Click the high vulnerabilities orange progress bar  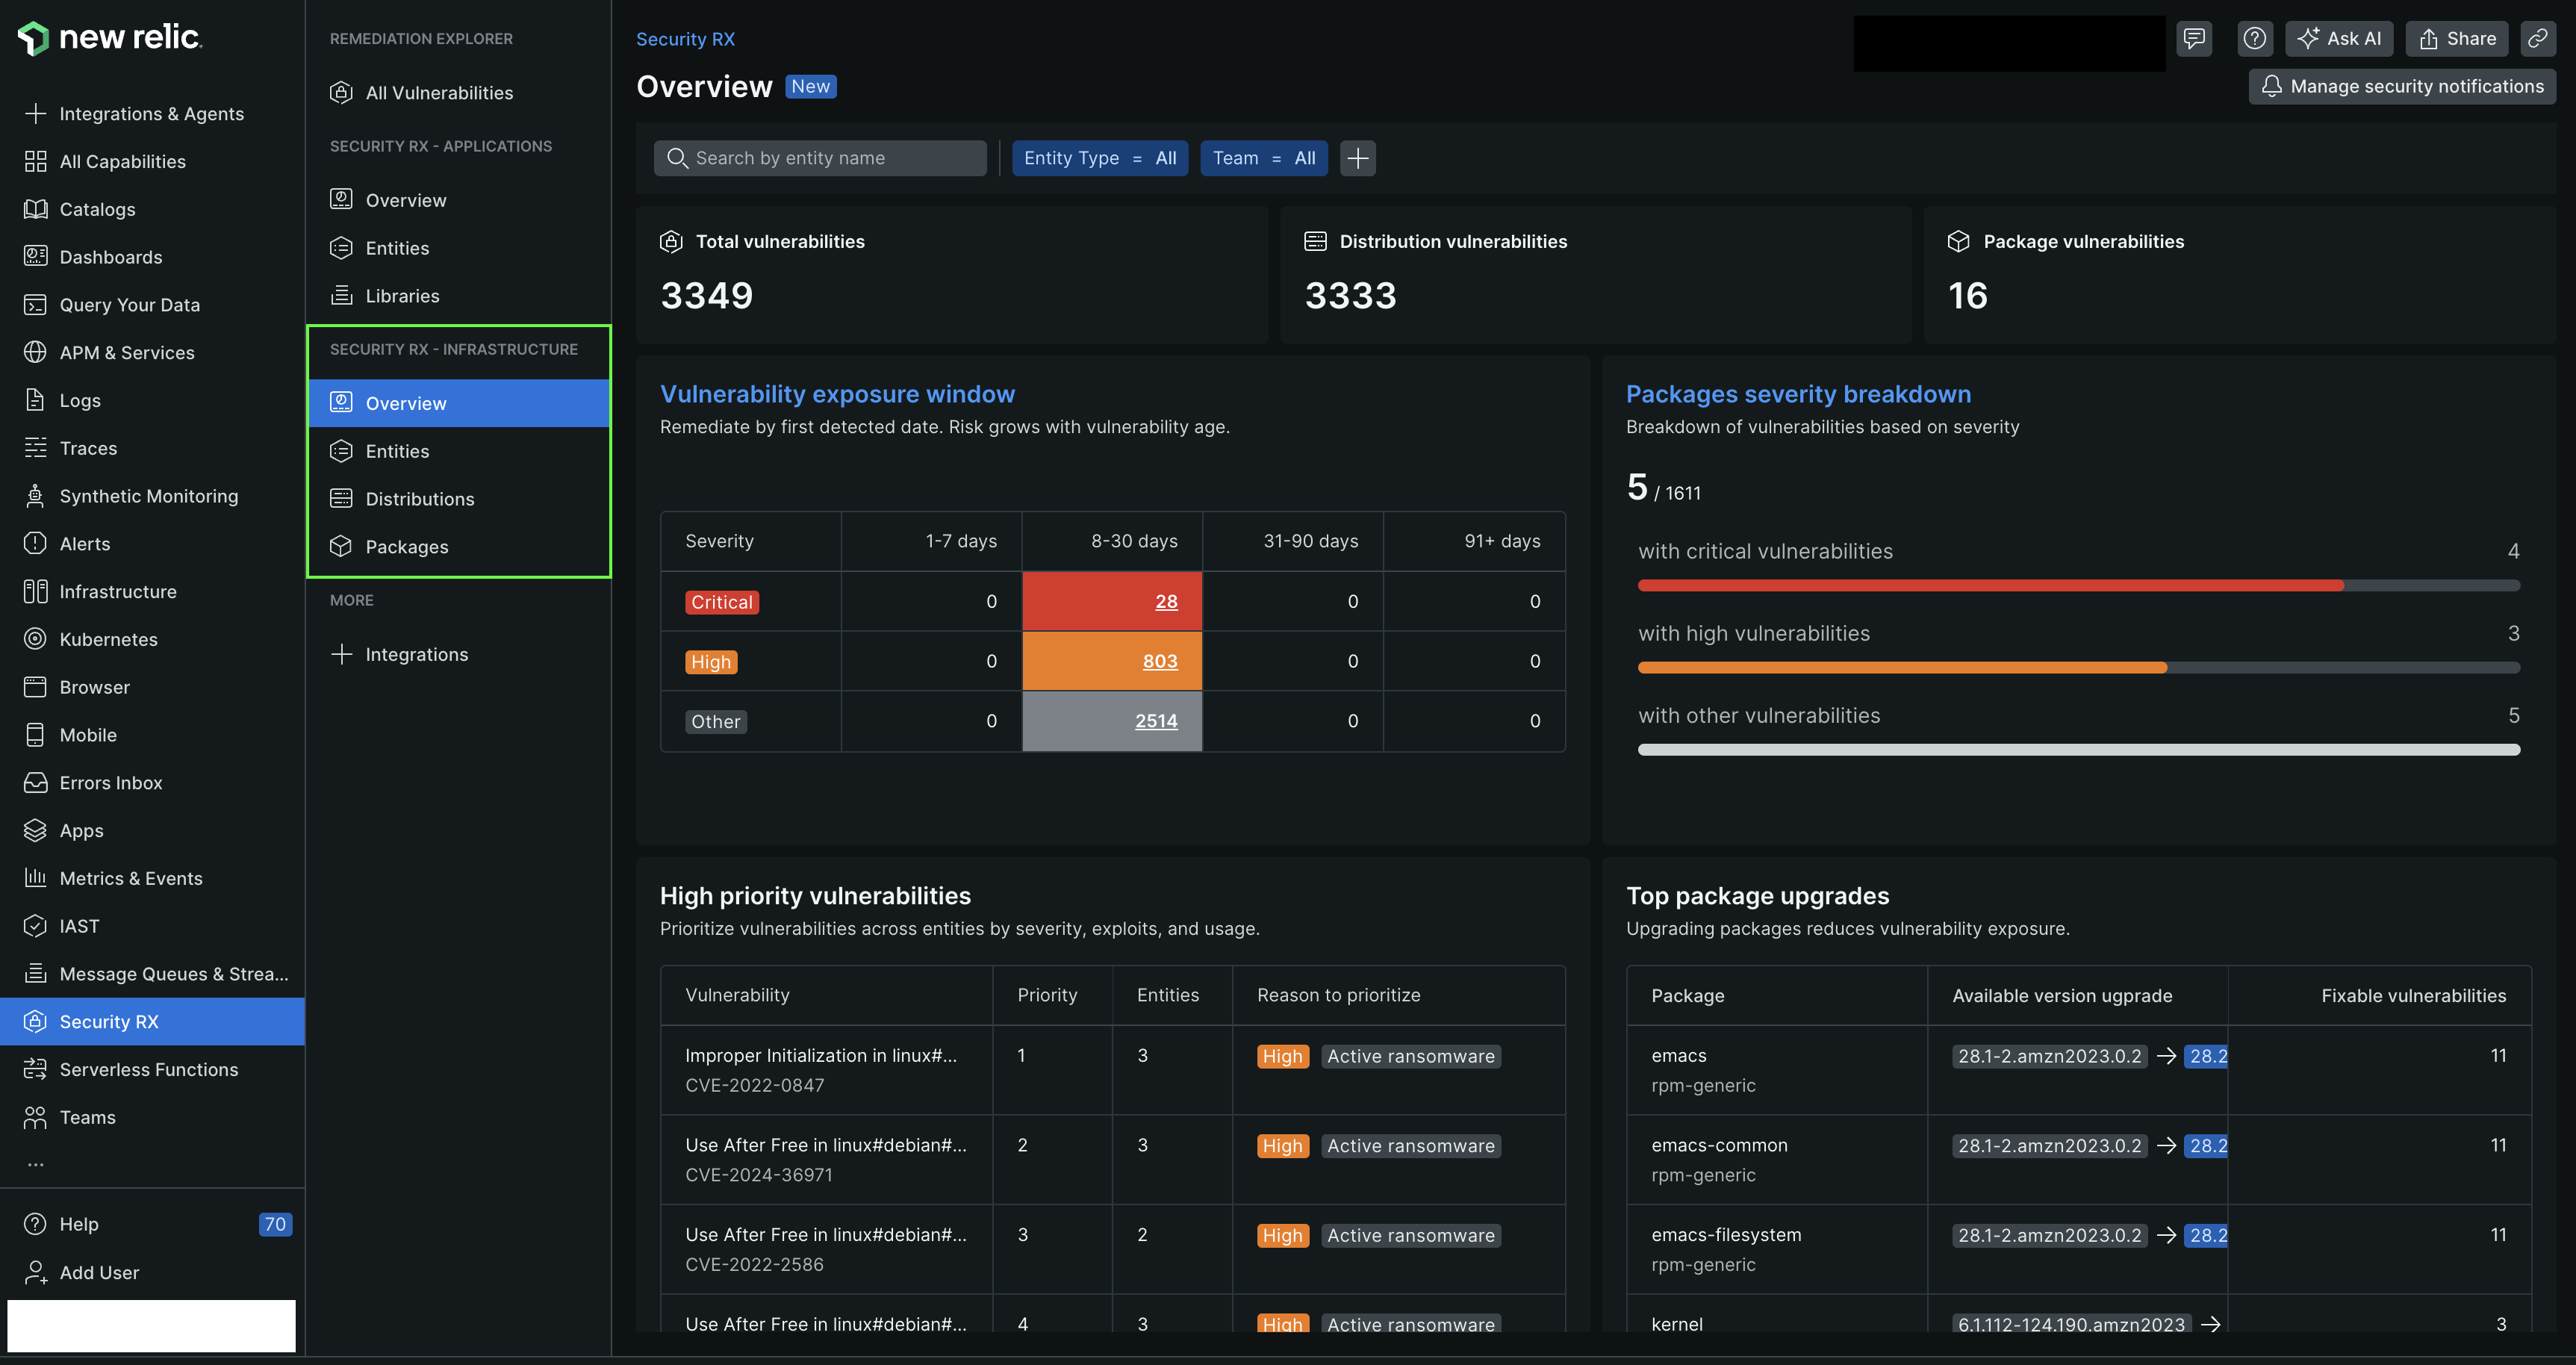click(2078, 668)
